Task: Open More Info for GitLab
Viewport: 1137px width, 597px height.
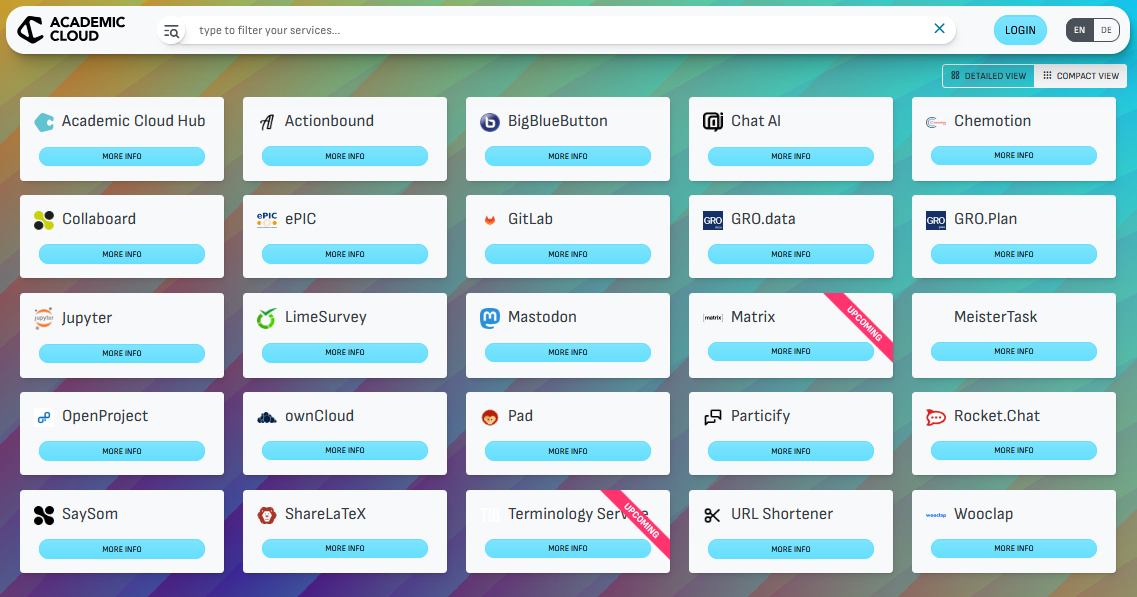Action: [x=568, y=254]
